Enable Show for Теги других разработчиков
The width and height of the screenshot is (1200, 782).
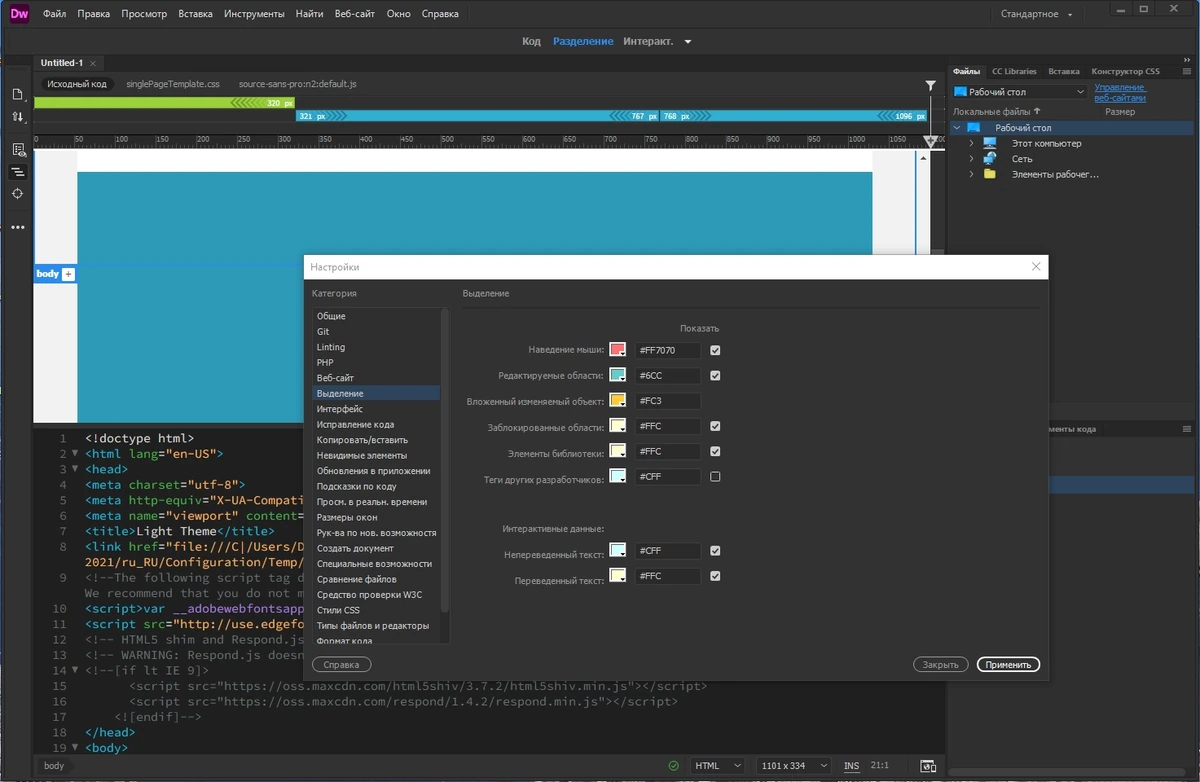715,477
